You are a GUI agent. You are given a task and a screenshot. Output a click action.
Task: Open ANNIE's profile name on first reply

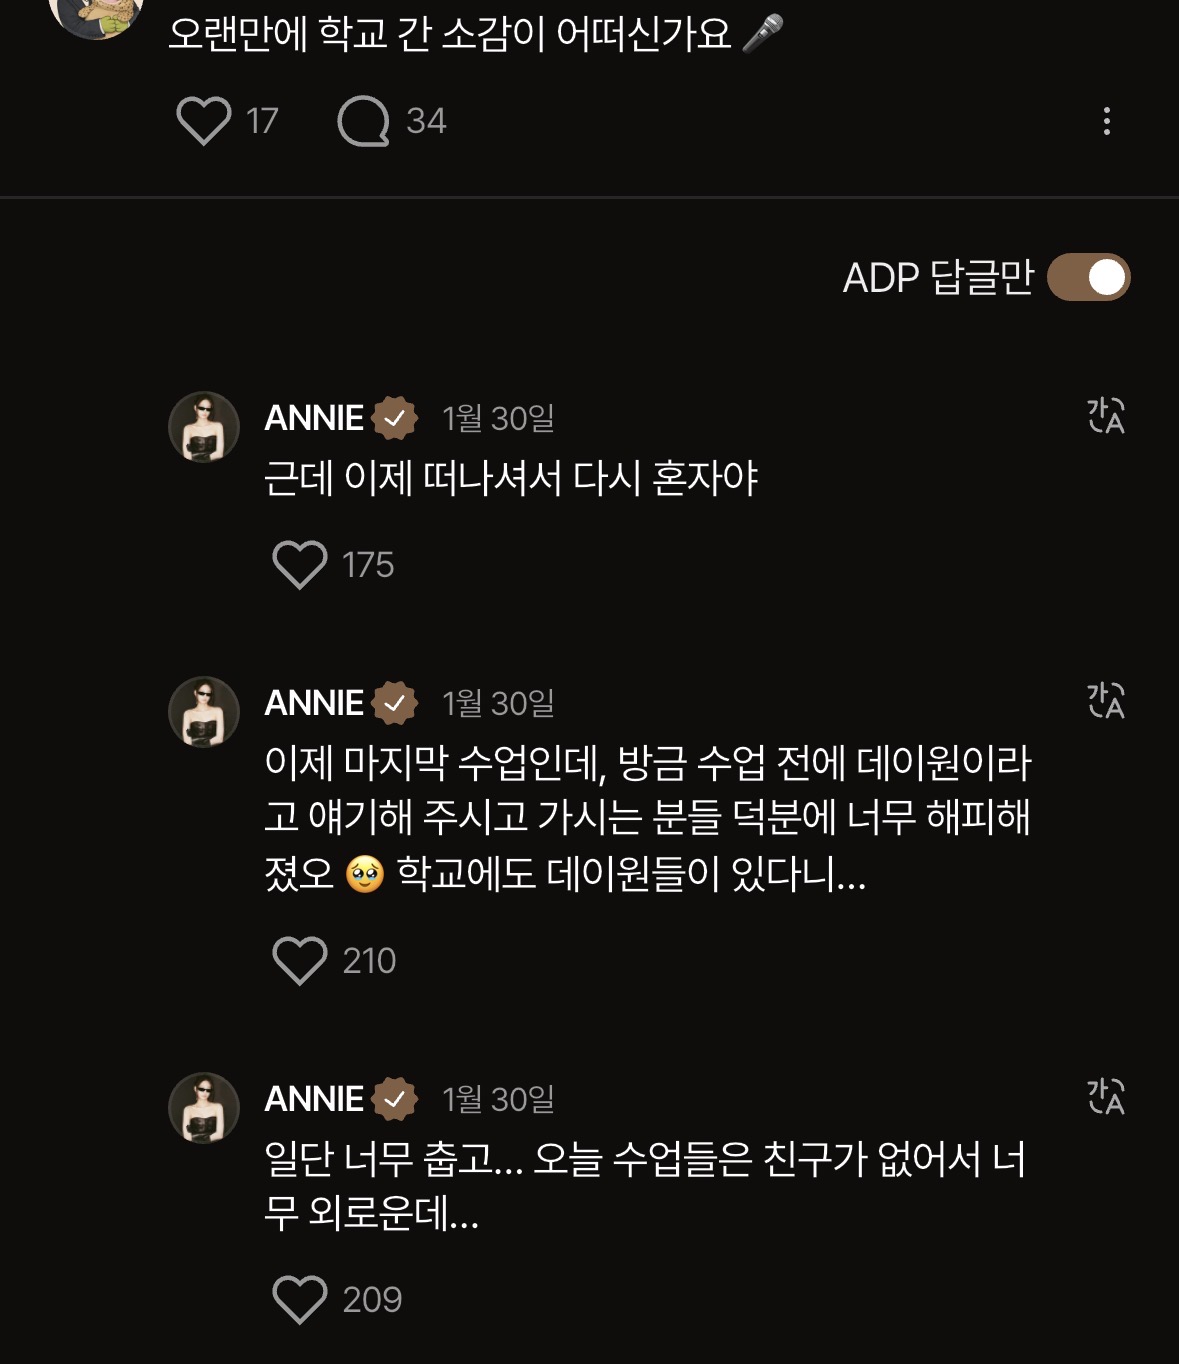pos(314,418)
